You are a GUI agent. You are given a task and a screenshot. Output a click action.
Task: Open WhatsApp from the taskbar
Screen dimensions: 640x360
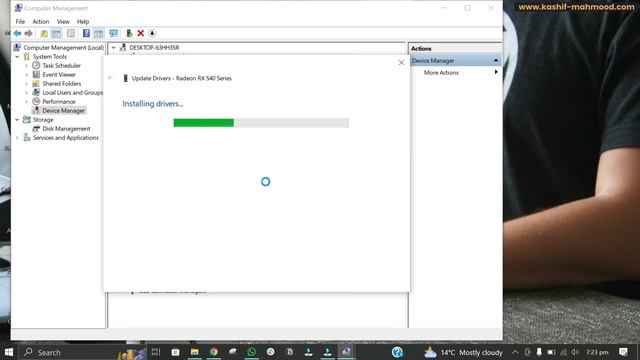coord(251,352)
